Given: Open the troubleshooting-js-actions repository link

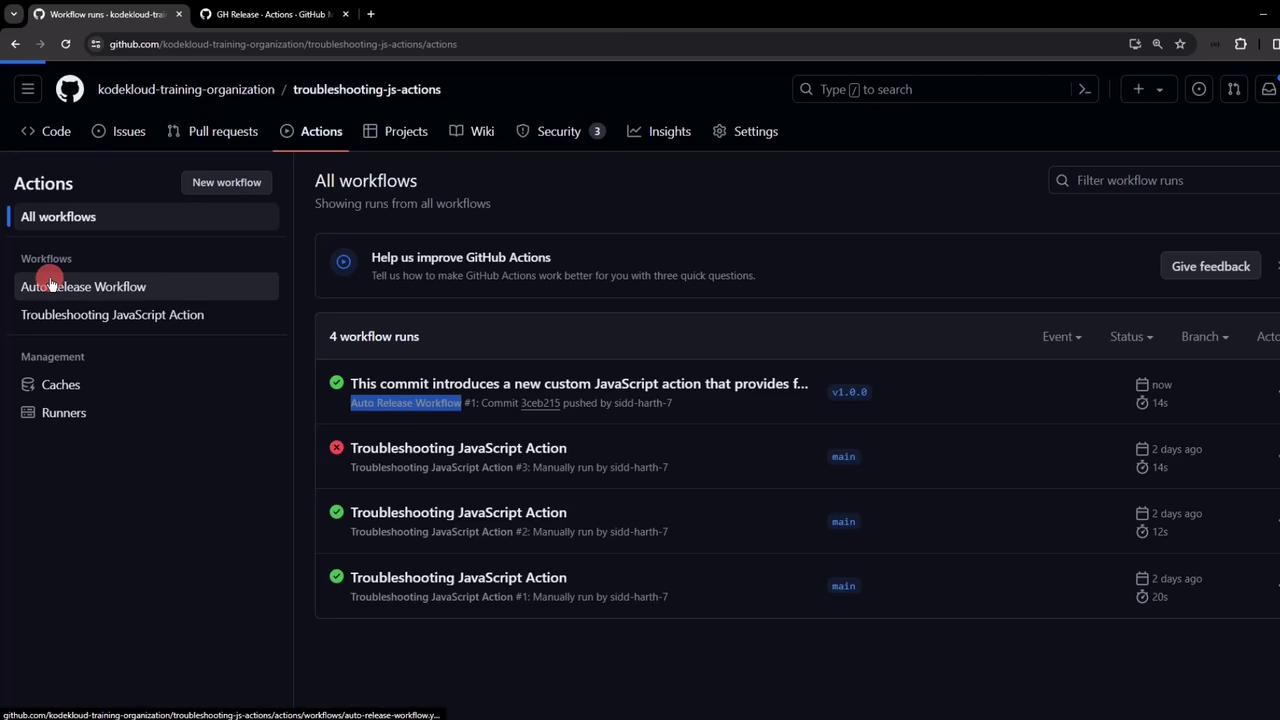Looking at the screenshot, I should (x=367, y=89).
